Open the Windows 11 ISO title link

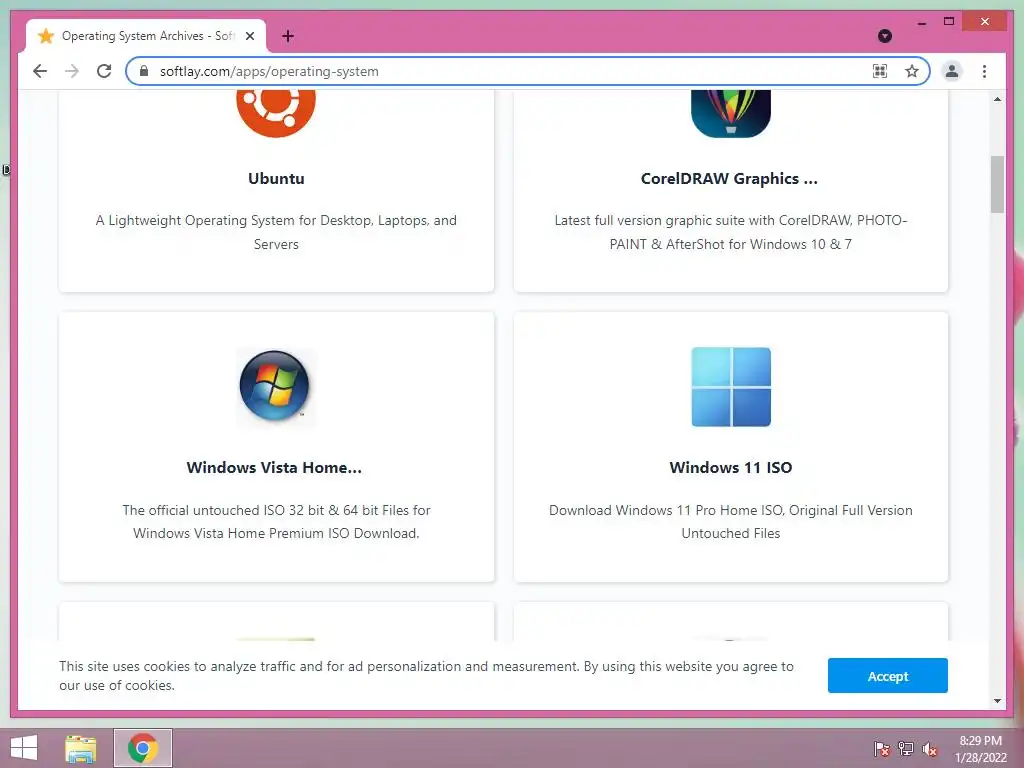pyautogui.click(x=731, y=468)
